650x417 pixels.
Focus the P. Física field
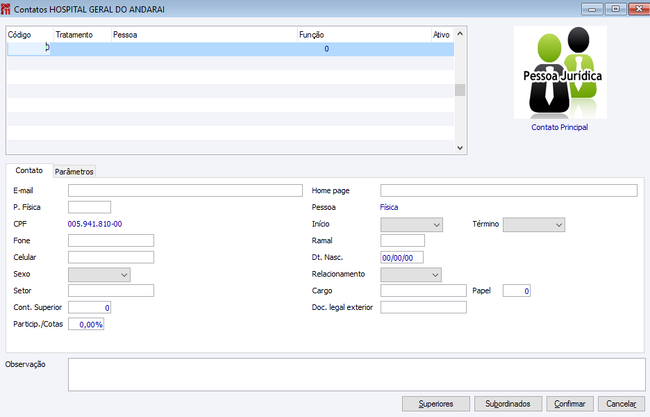(x=90, y=207)
